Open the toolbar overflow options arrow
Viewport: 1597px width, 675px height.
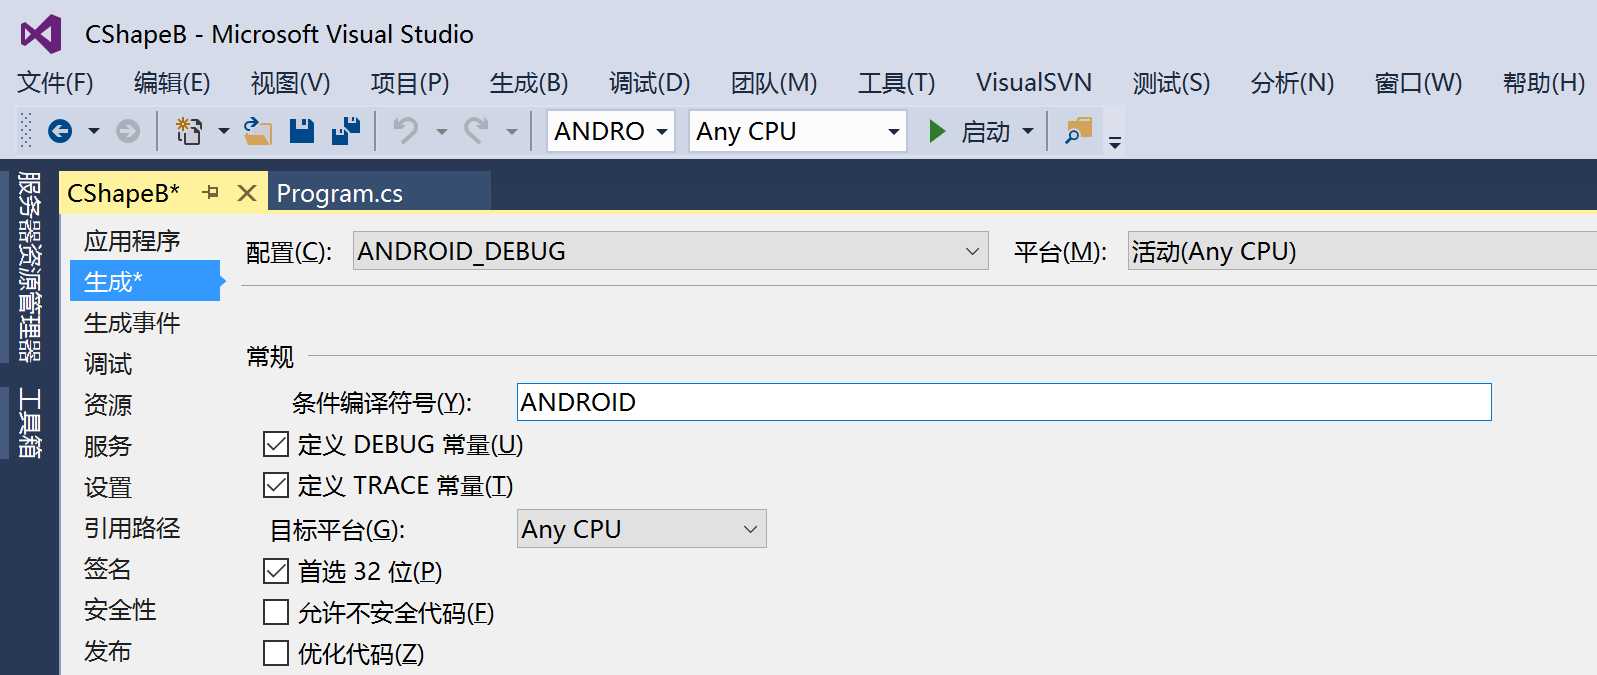coord(1115,143)
